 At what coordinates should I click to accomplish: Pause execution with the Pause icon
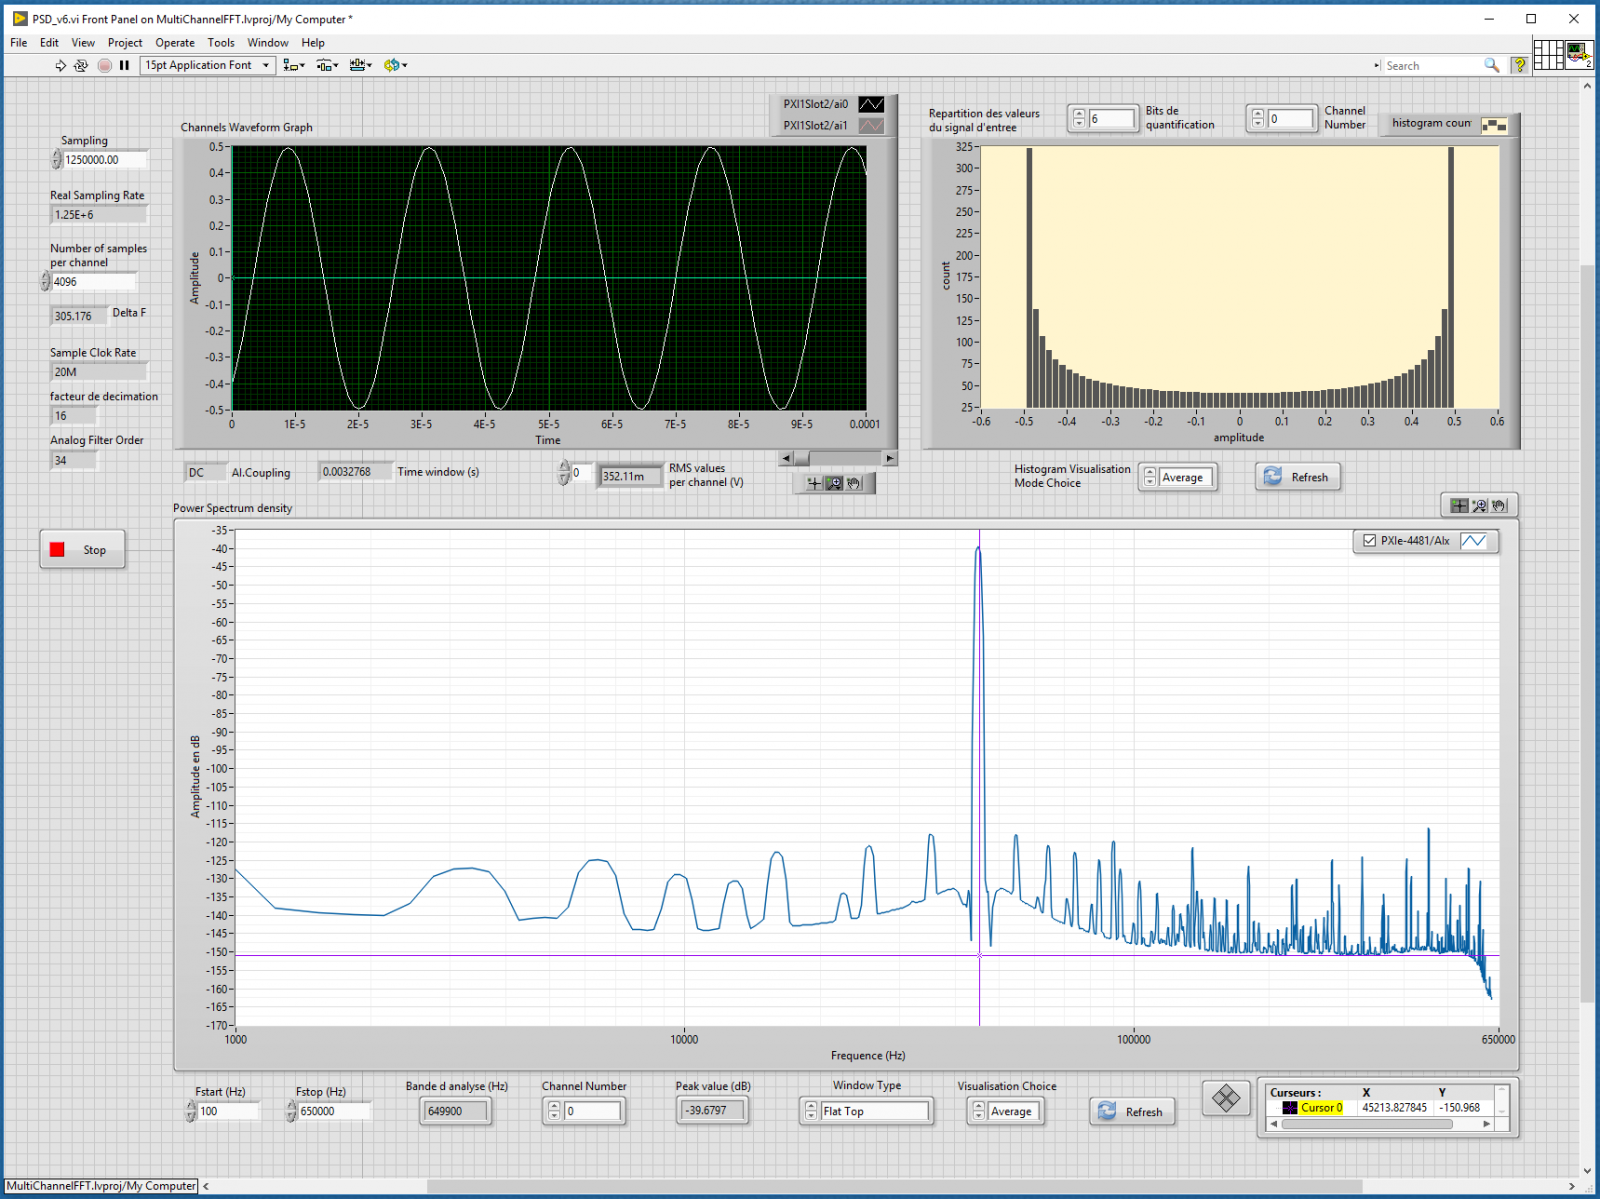(x=124, y=65)
